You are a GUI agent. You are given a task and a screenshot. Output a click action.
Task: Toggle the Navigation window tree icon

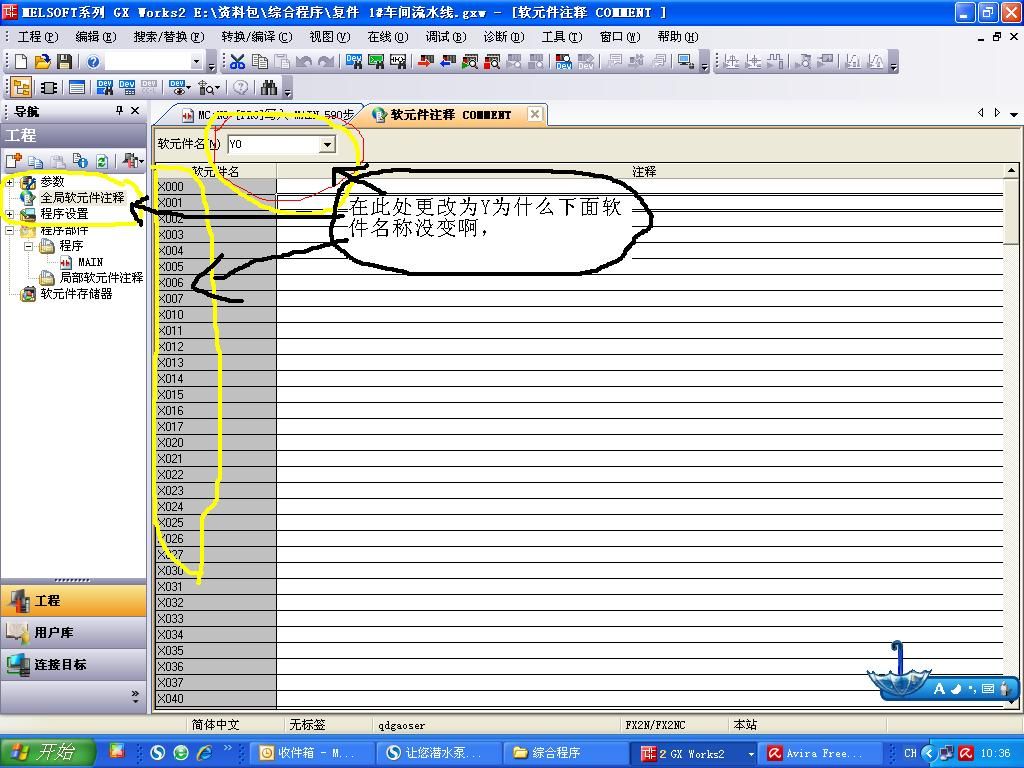coord(22,87)
